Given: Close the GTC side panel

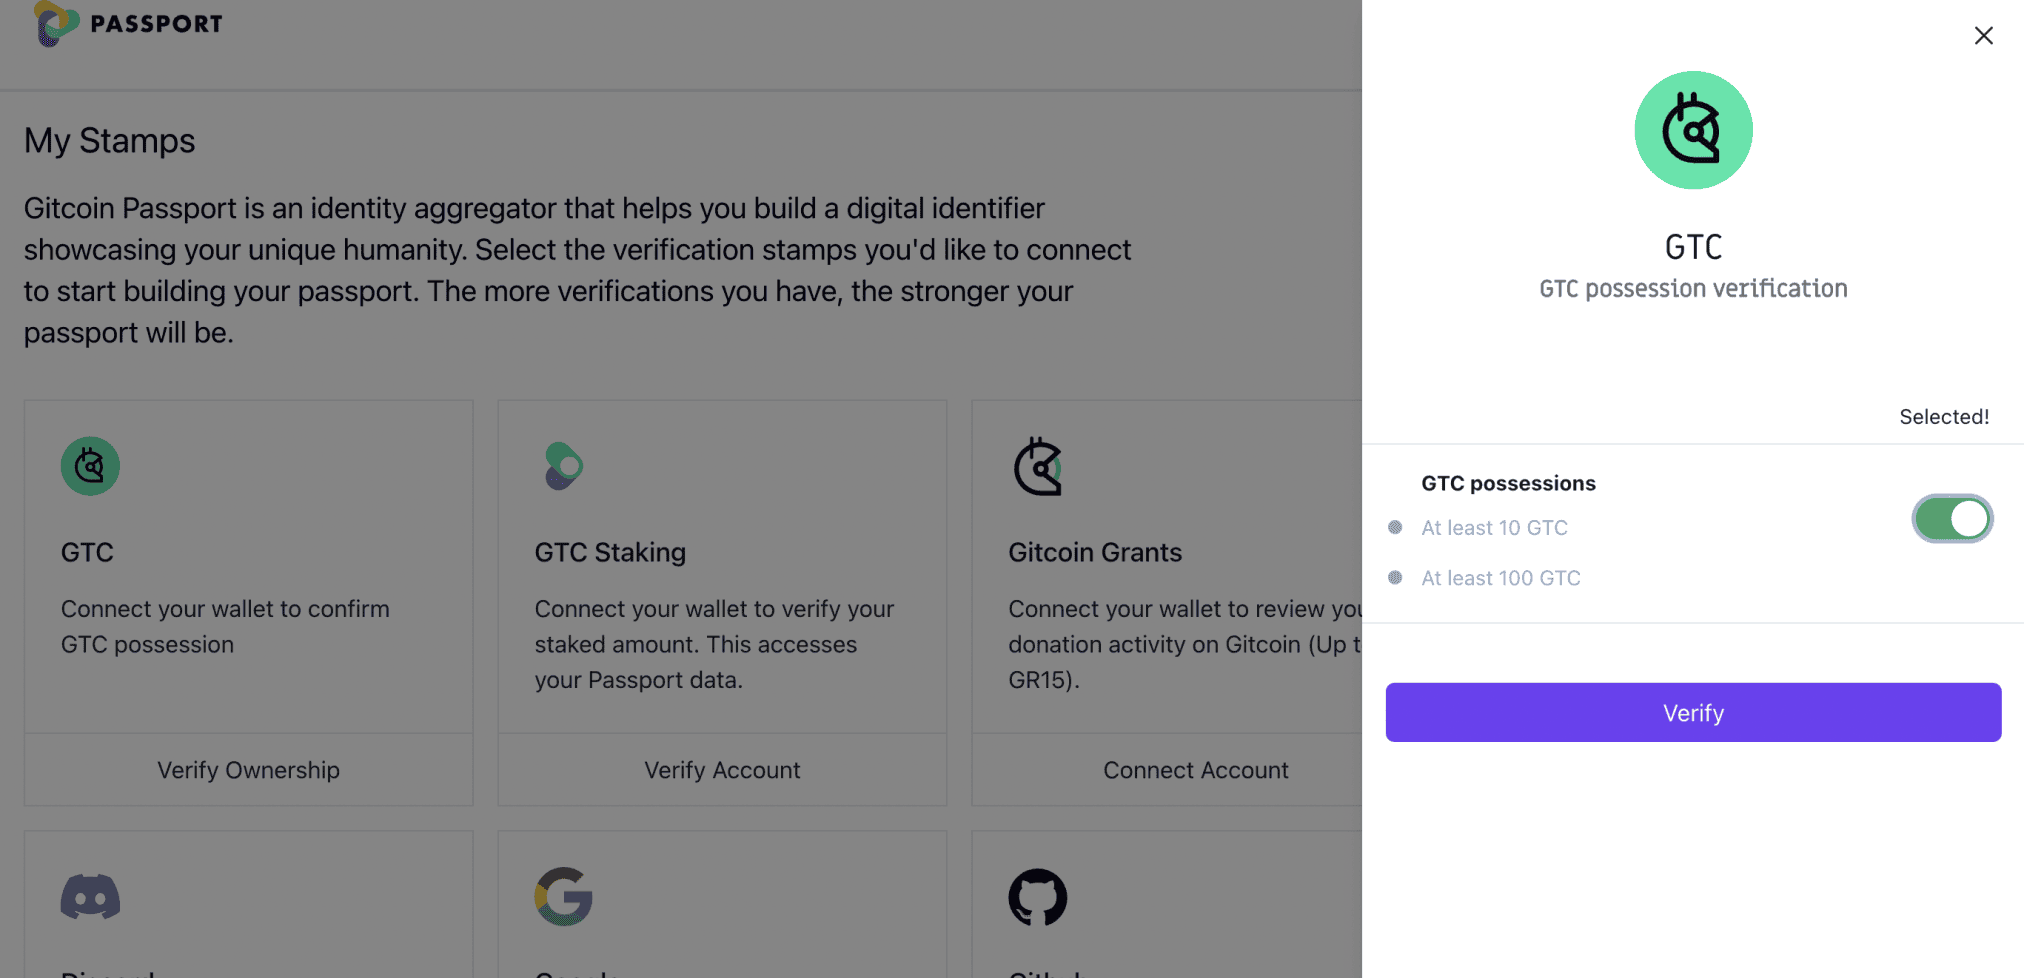Looking at the screenshot, I should click(1984, 36).
